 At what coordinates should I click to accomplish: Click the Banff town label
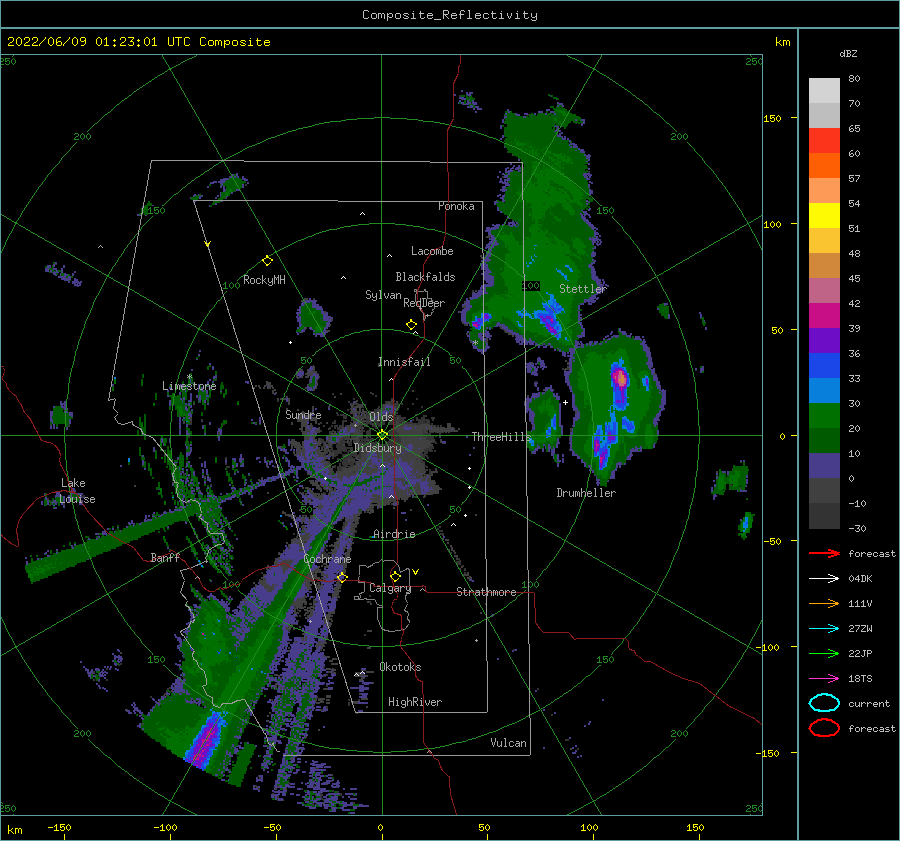click(165, 557)
